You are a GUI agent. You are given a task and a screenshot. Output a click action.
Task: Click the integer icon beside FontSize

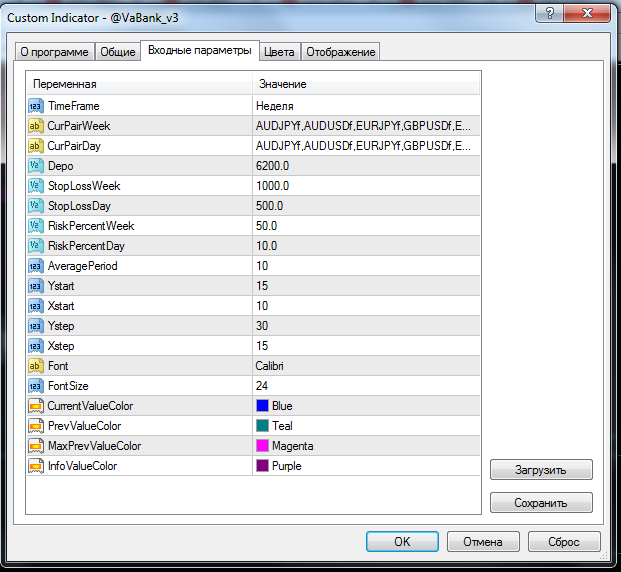36,386
